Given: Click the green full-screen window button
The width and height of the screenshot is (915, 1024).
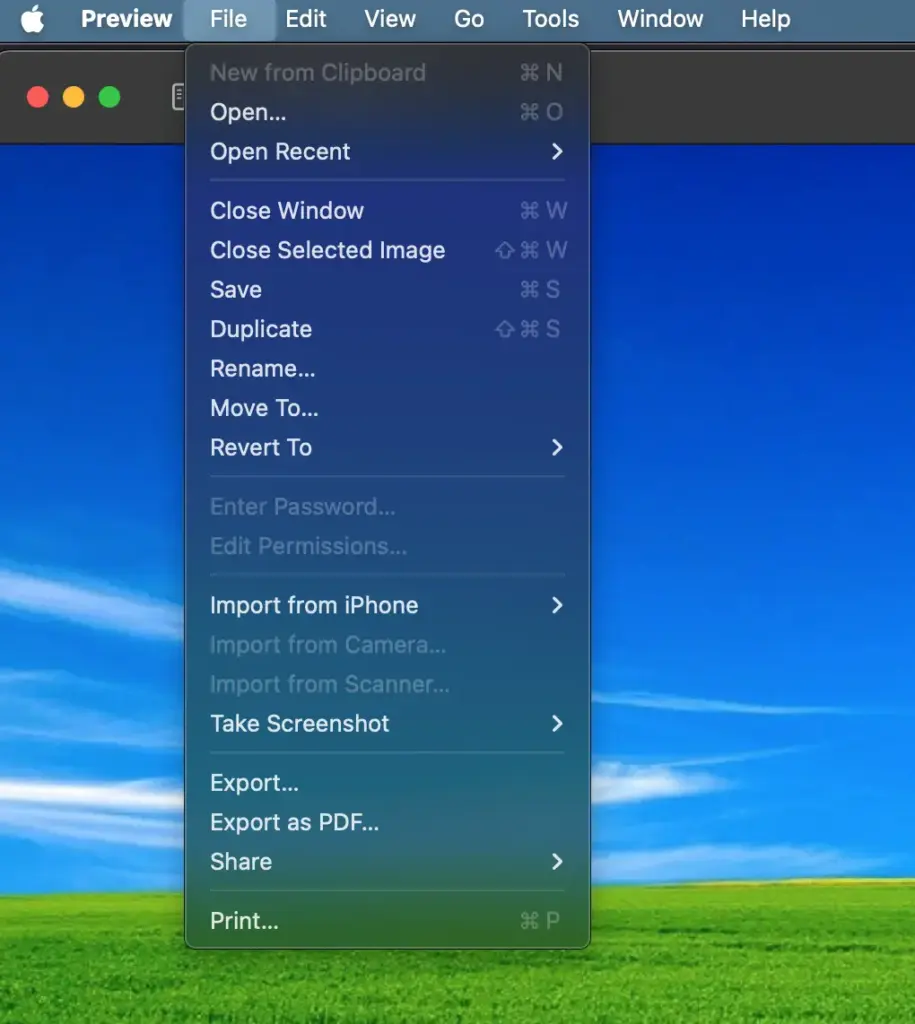Looking at the screenshot, I should coord(109,97).
